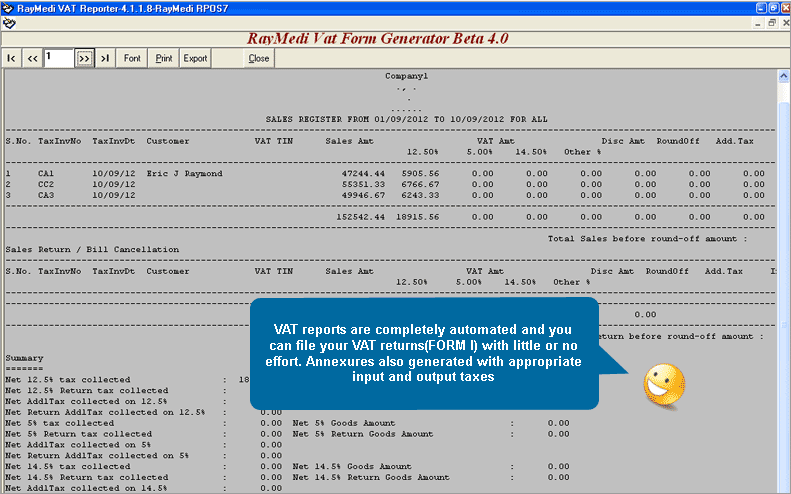Screen dimensions: 791x494
Task: Click Sales Return / Bill Cancellation heading
Action: coord(92,250)
